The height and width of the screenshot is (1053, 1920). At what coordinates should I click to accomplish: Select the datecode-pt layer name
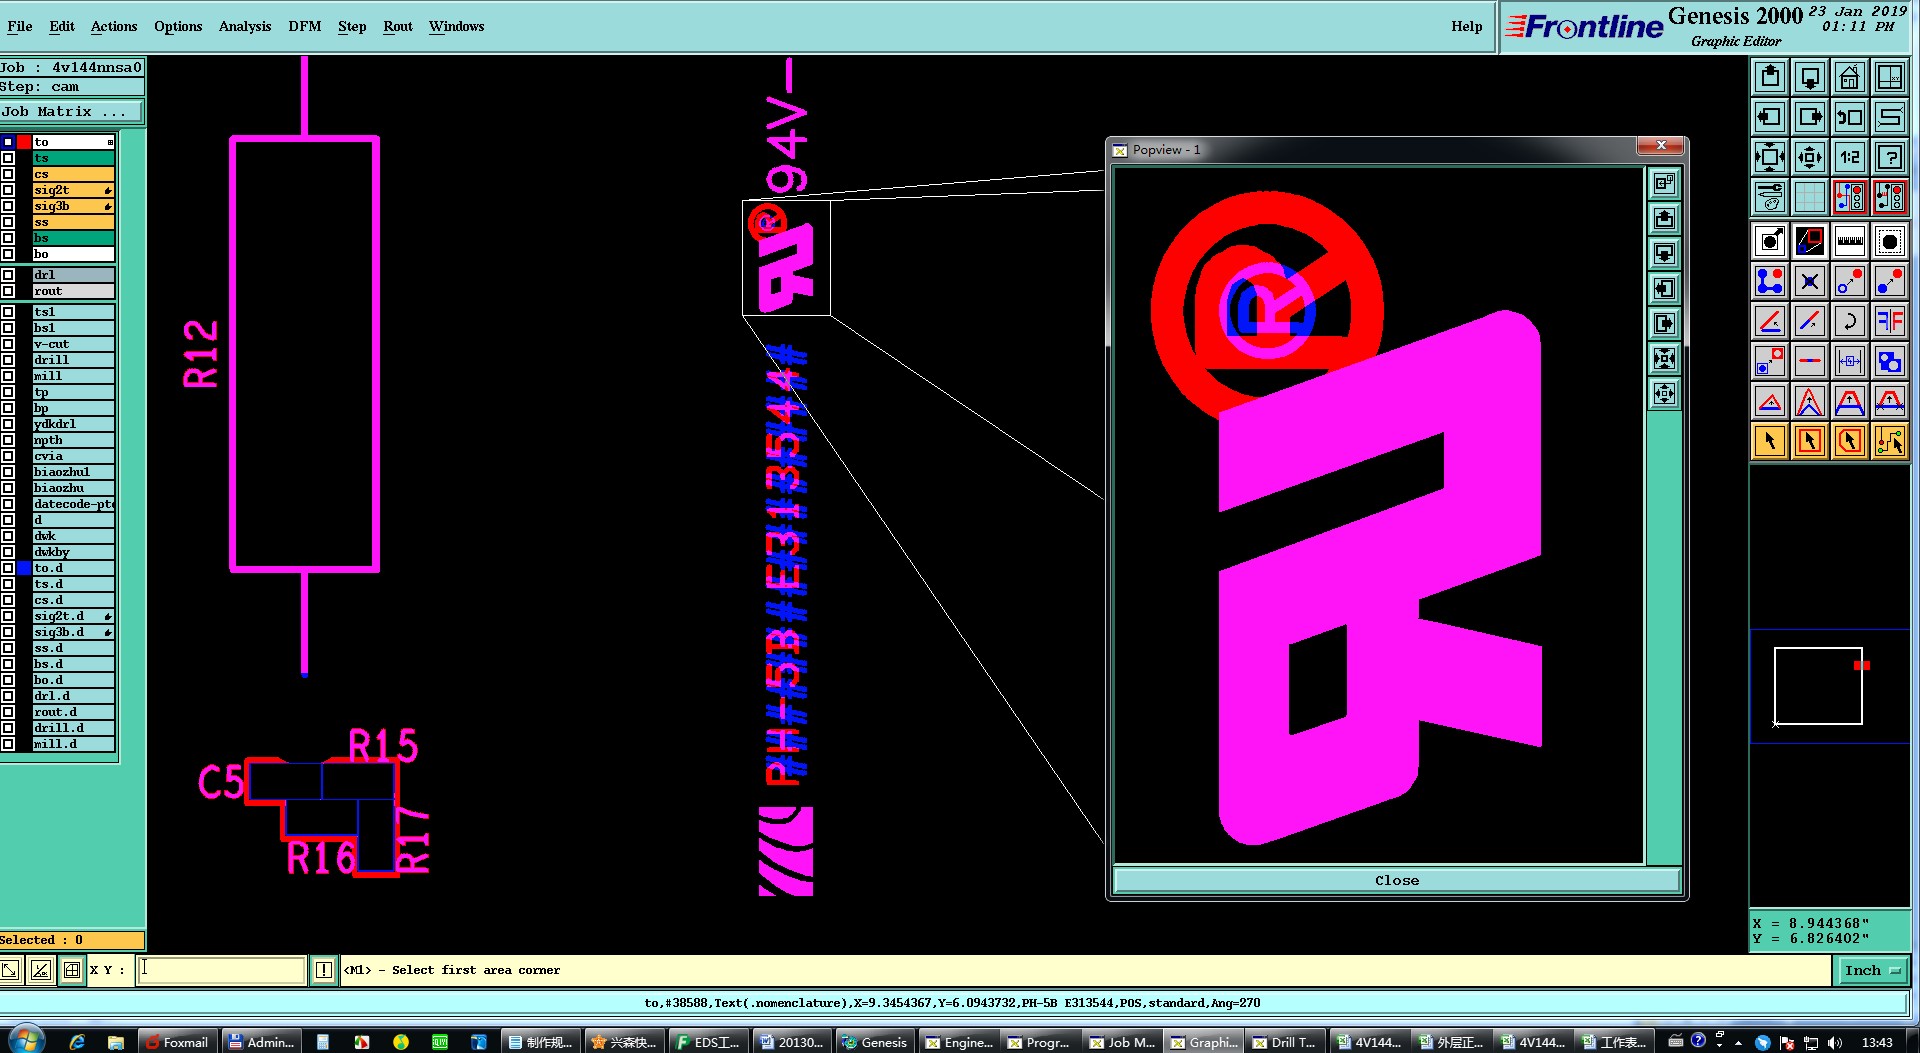(x=73, y=504)
